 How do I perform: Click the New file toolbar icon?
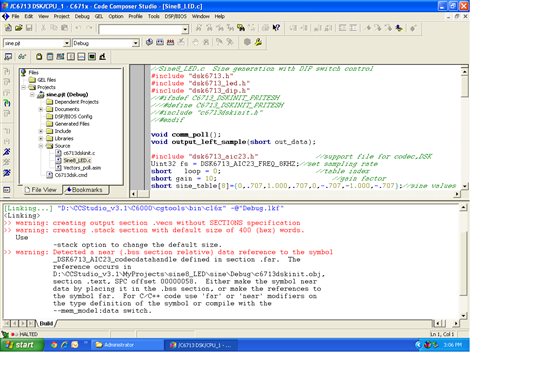pos(8,28)
